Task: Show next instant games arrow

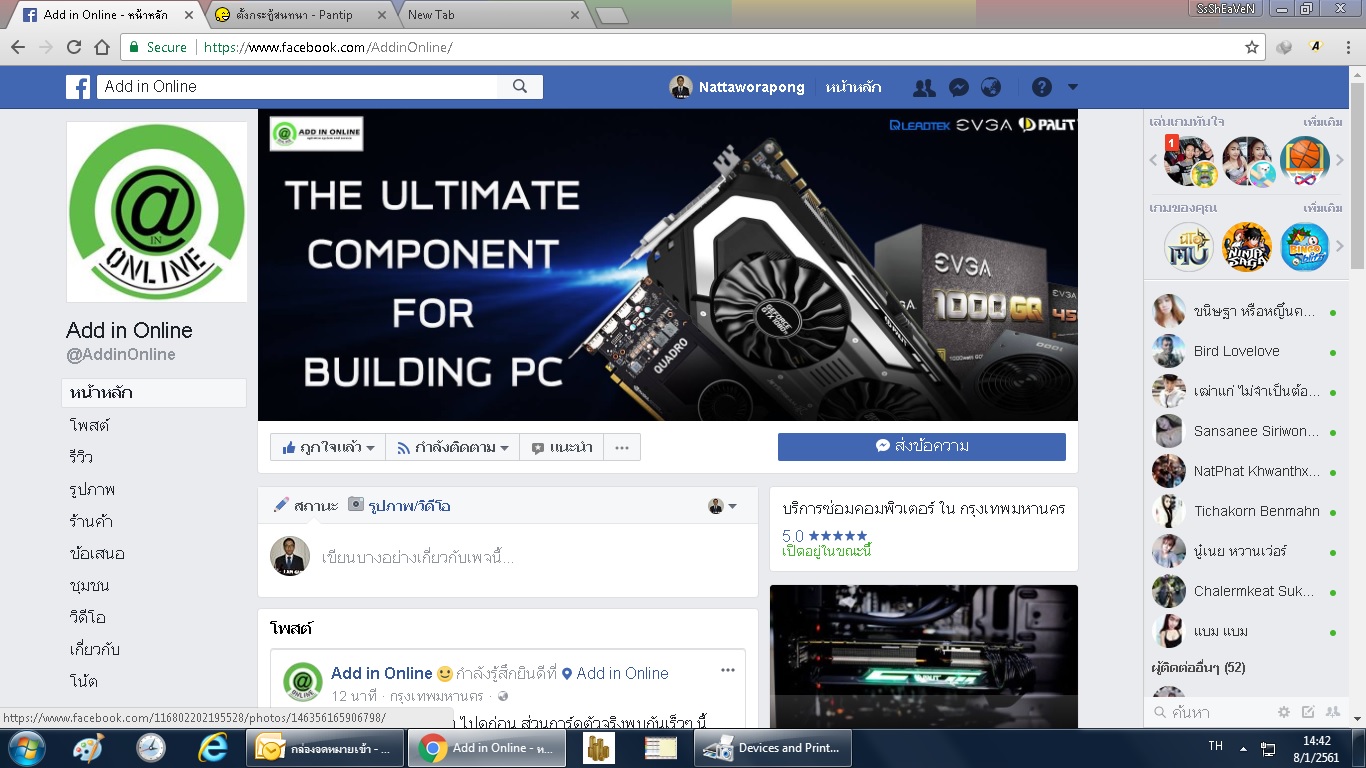Action: (x=1340, y=161)
